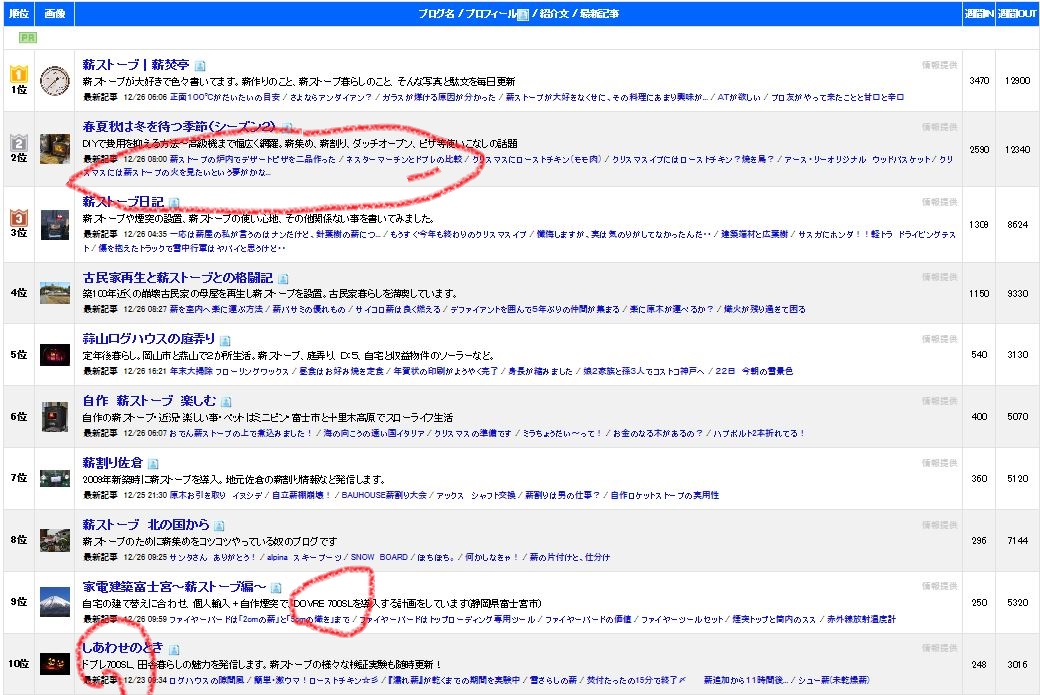Select the 週間IN column header
The height and width of the screenshot is (695, 1040).
point(978,14)
